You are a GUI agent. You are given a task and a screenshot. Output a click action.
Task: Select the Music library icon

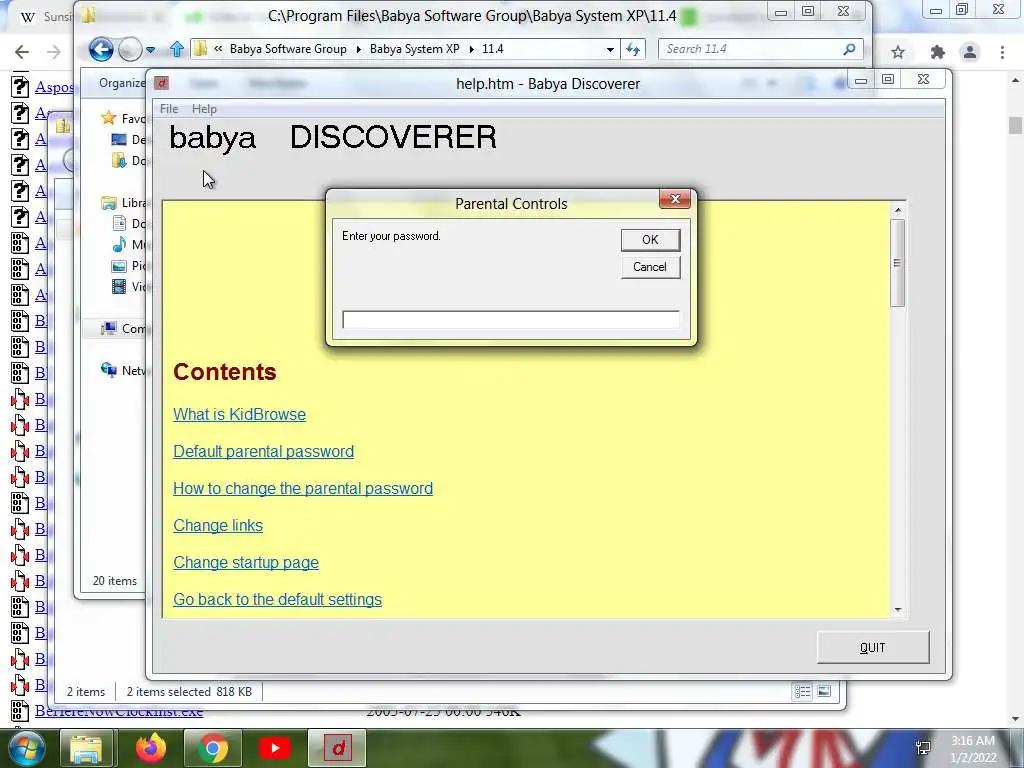pyautogui.click(x=119, y=244)
